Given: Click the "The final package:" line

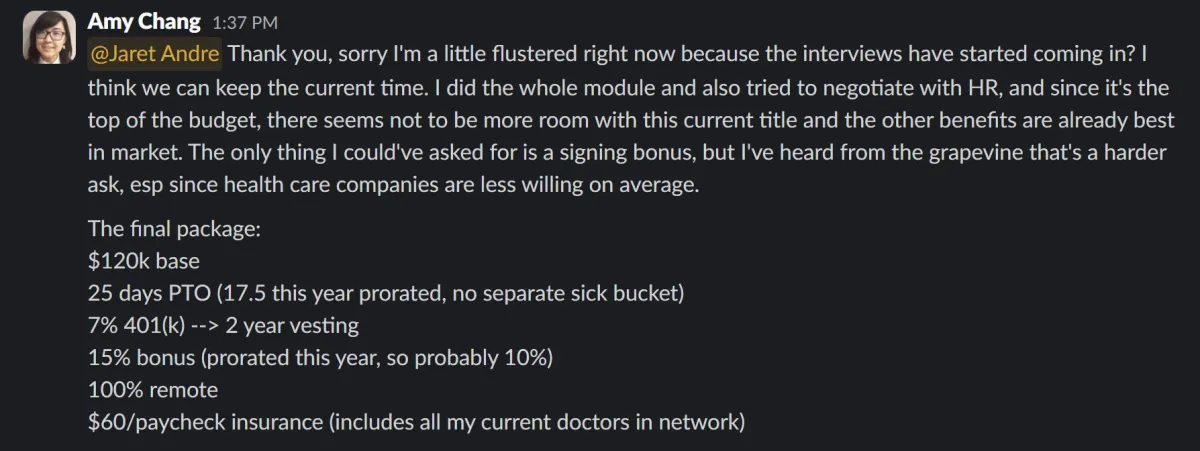Looking at the screenshot, I should pos(174,228).
